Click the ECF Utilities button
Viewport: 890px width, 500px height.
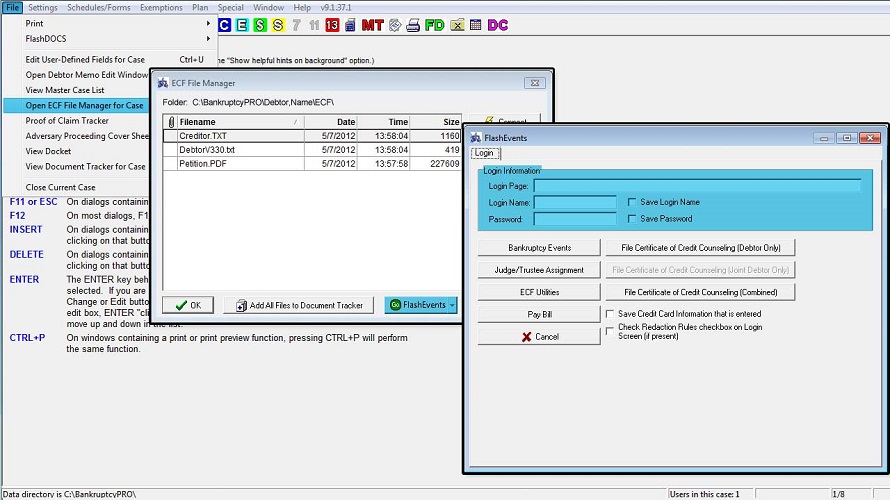click(x=539, y=292)
